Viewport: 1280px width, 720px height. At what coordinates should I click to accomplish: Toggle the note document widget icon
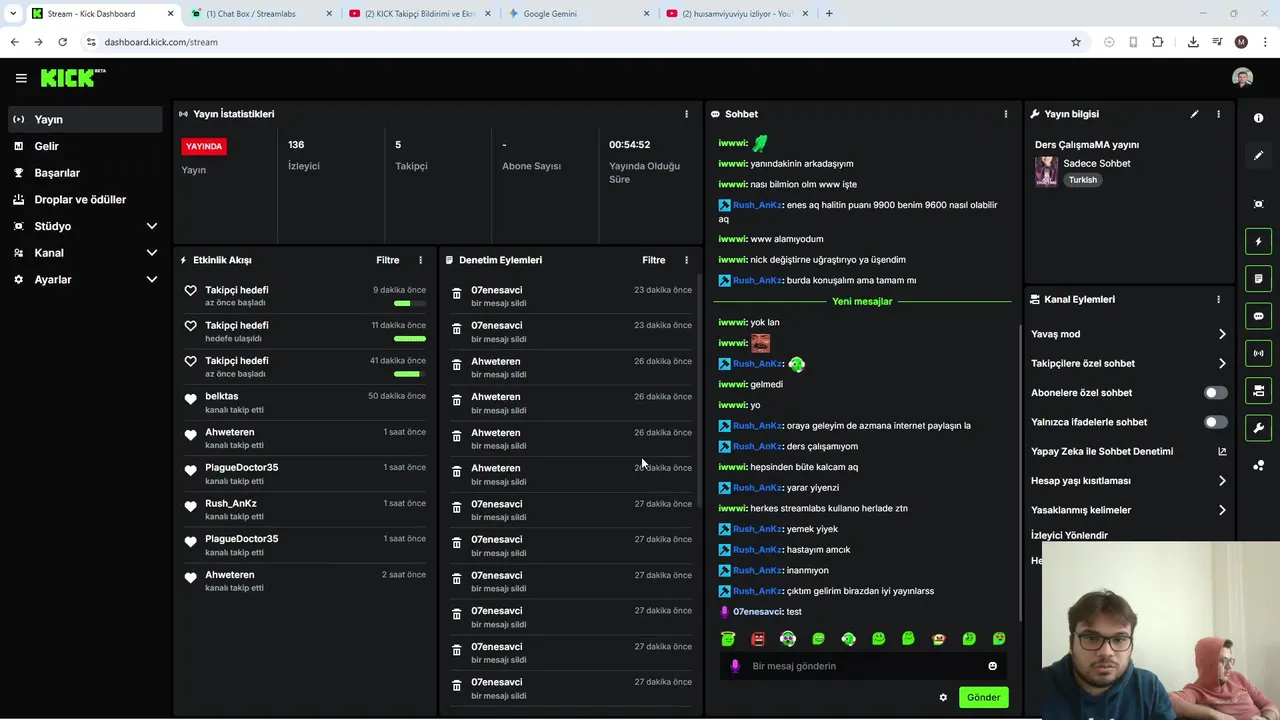1258,278
